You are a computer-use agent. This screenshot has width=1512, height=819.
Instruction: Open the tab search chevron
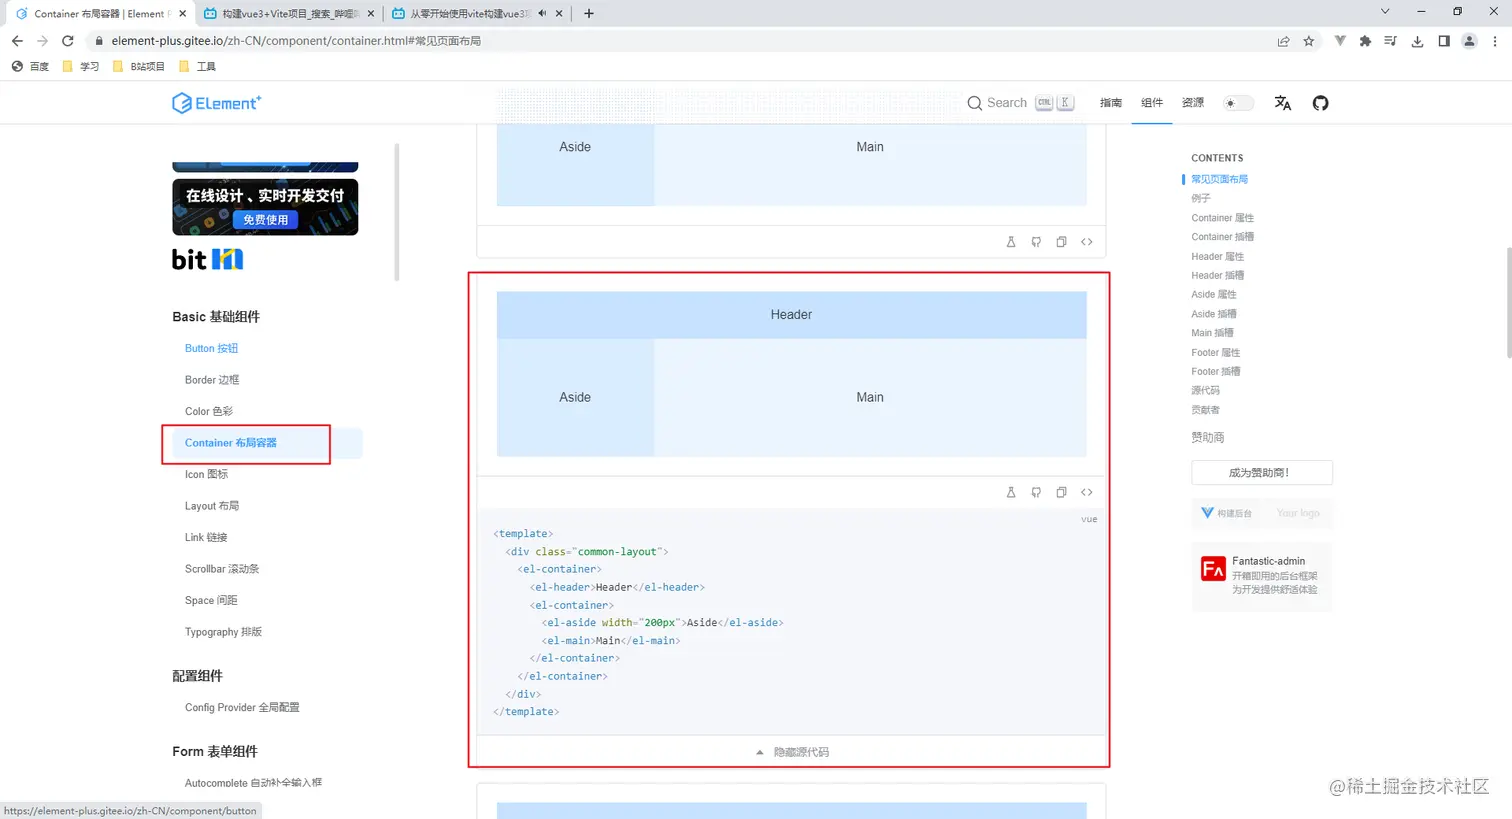(1385, 12)
